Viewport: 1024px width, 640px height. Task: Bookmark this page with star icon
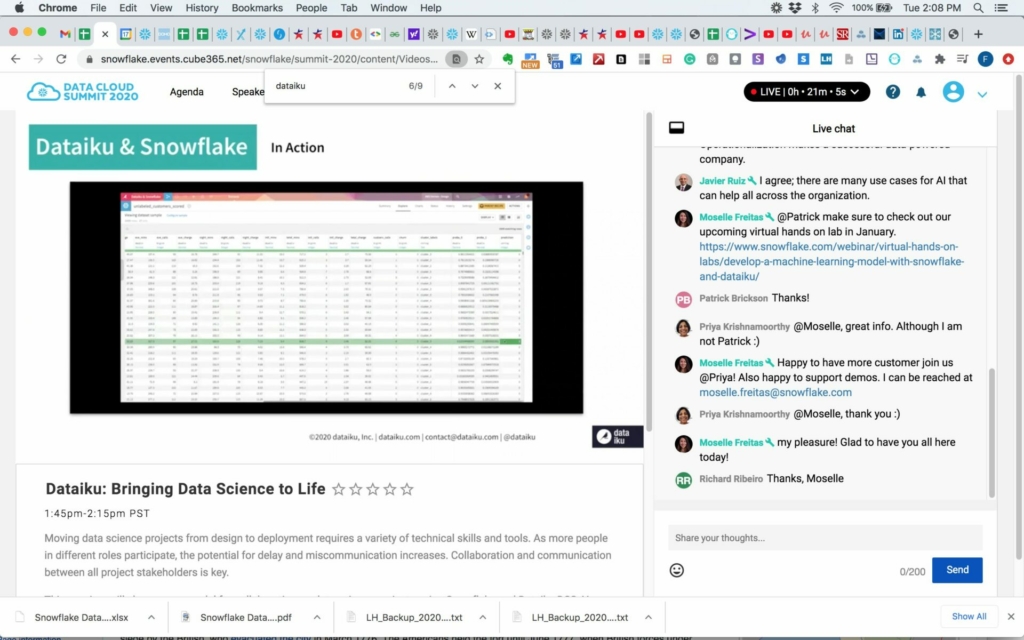coord(479,59)
